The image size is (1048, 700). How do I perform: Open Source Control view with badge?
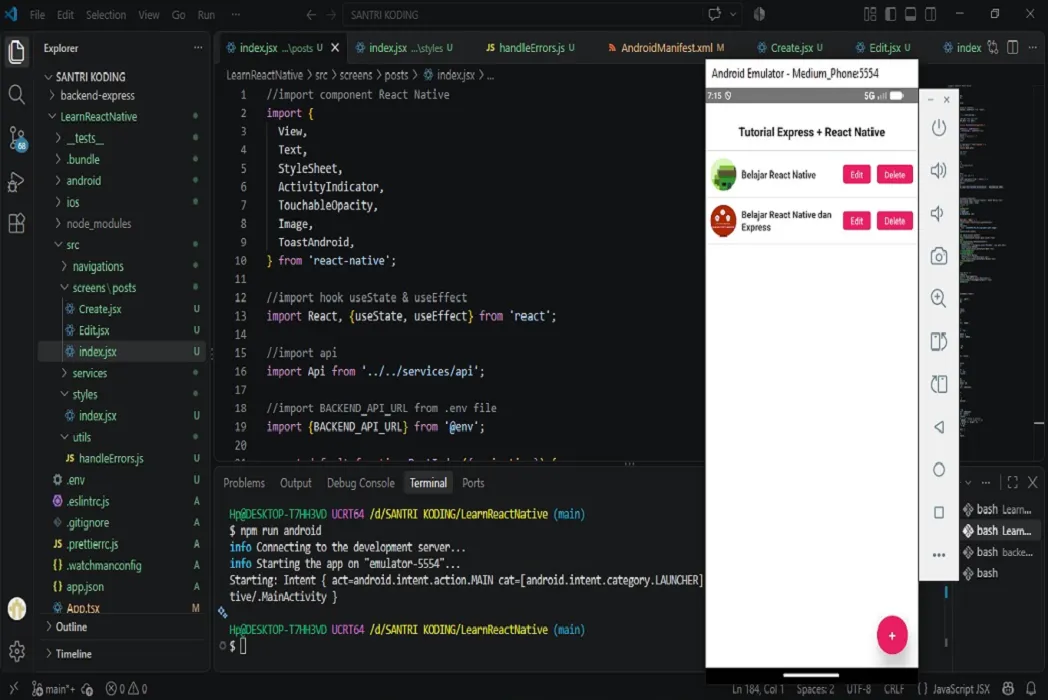[x=17, y=138]
